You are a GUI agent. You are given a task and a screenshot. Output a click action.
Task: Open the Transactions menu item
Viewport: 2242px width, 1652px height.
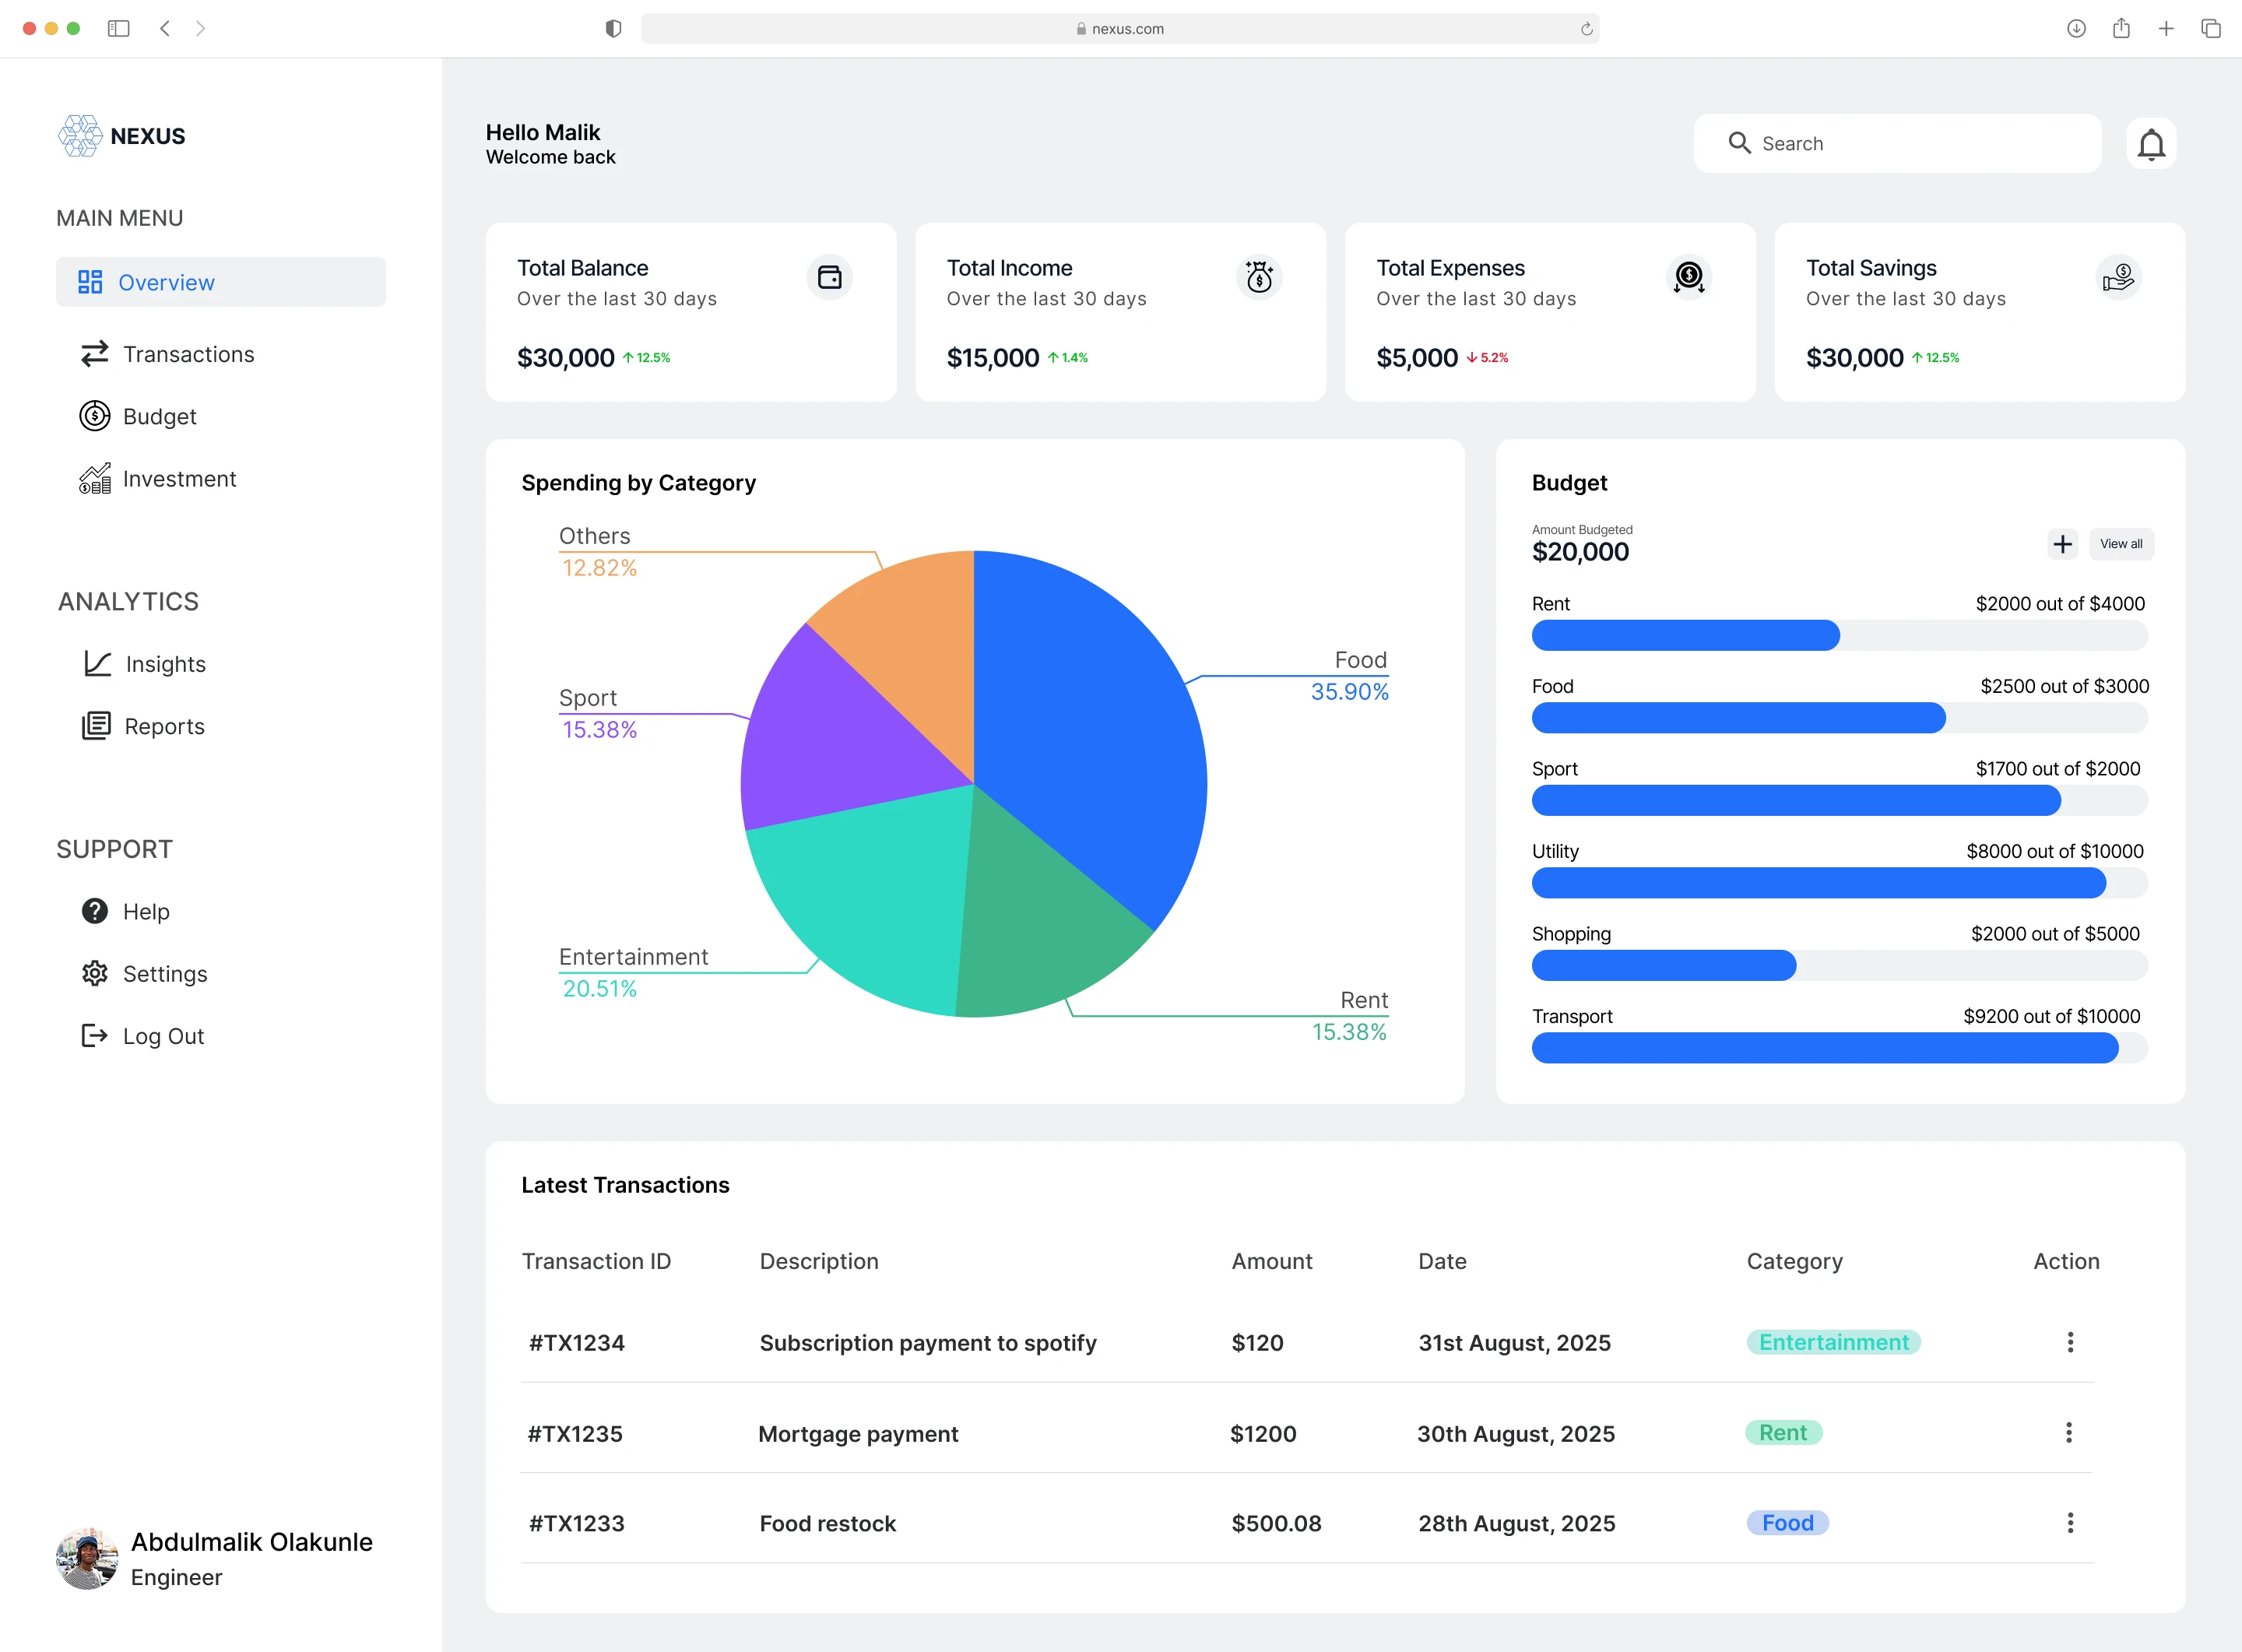pos(188,354)
